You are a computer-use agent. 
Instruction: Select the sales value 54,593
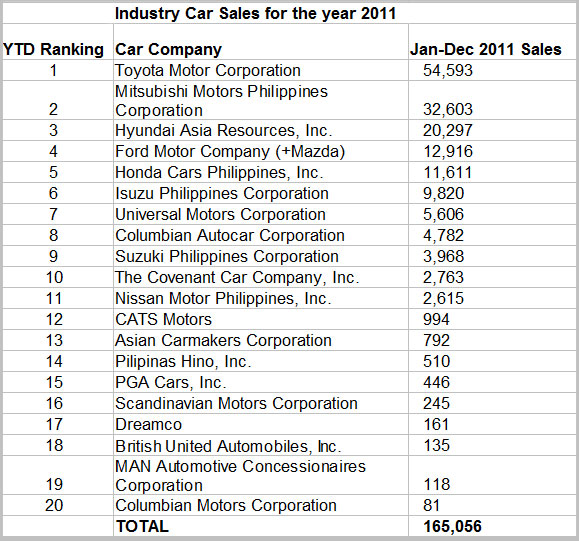pyautogui.click(x=448, y=70)
